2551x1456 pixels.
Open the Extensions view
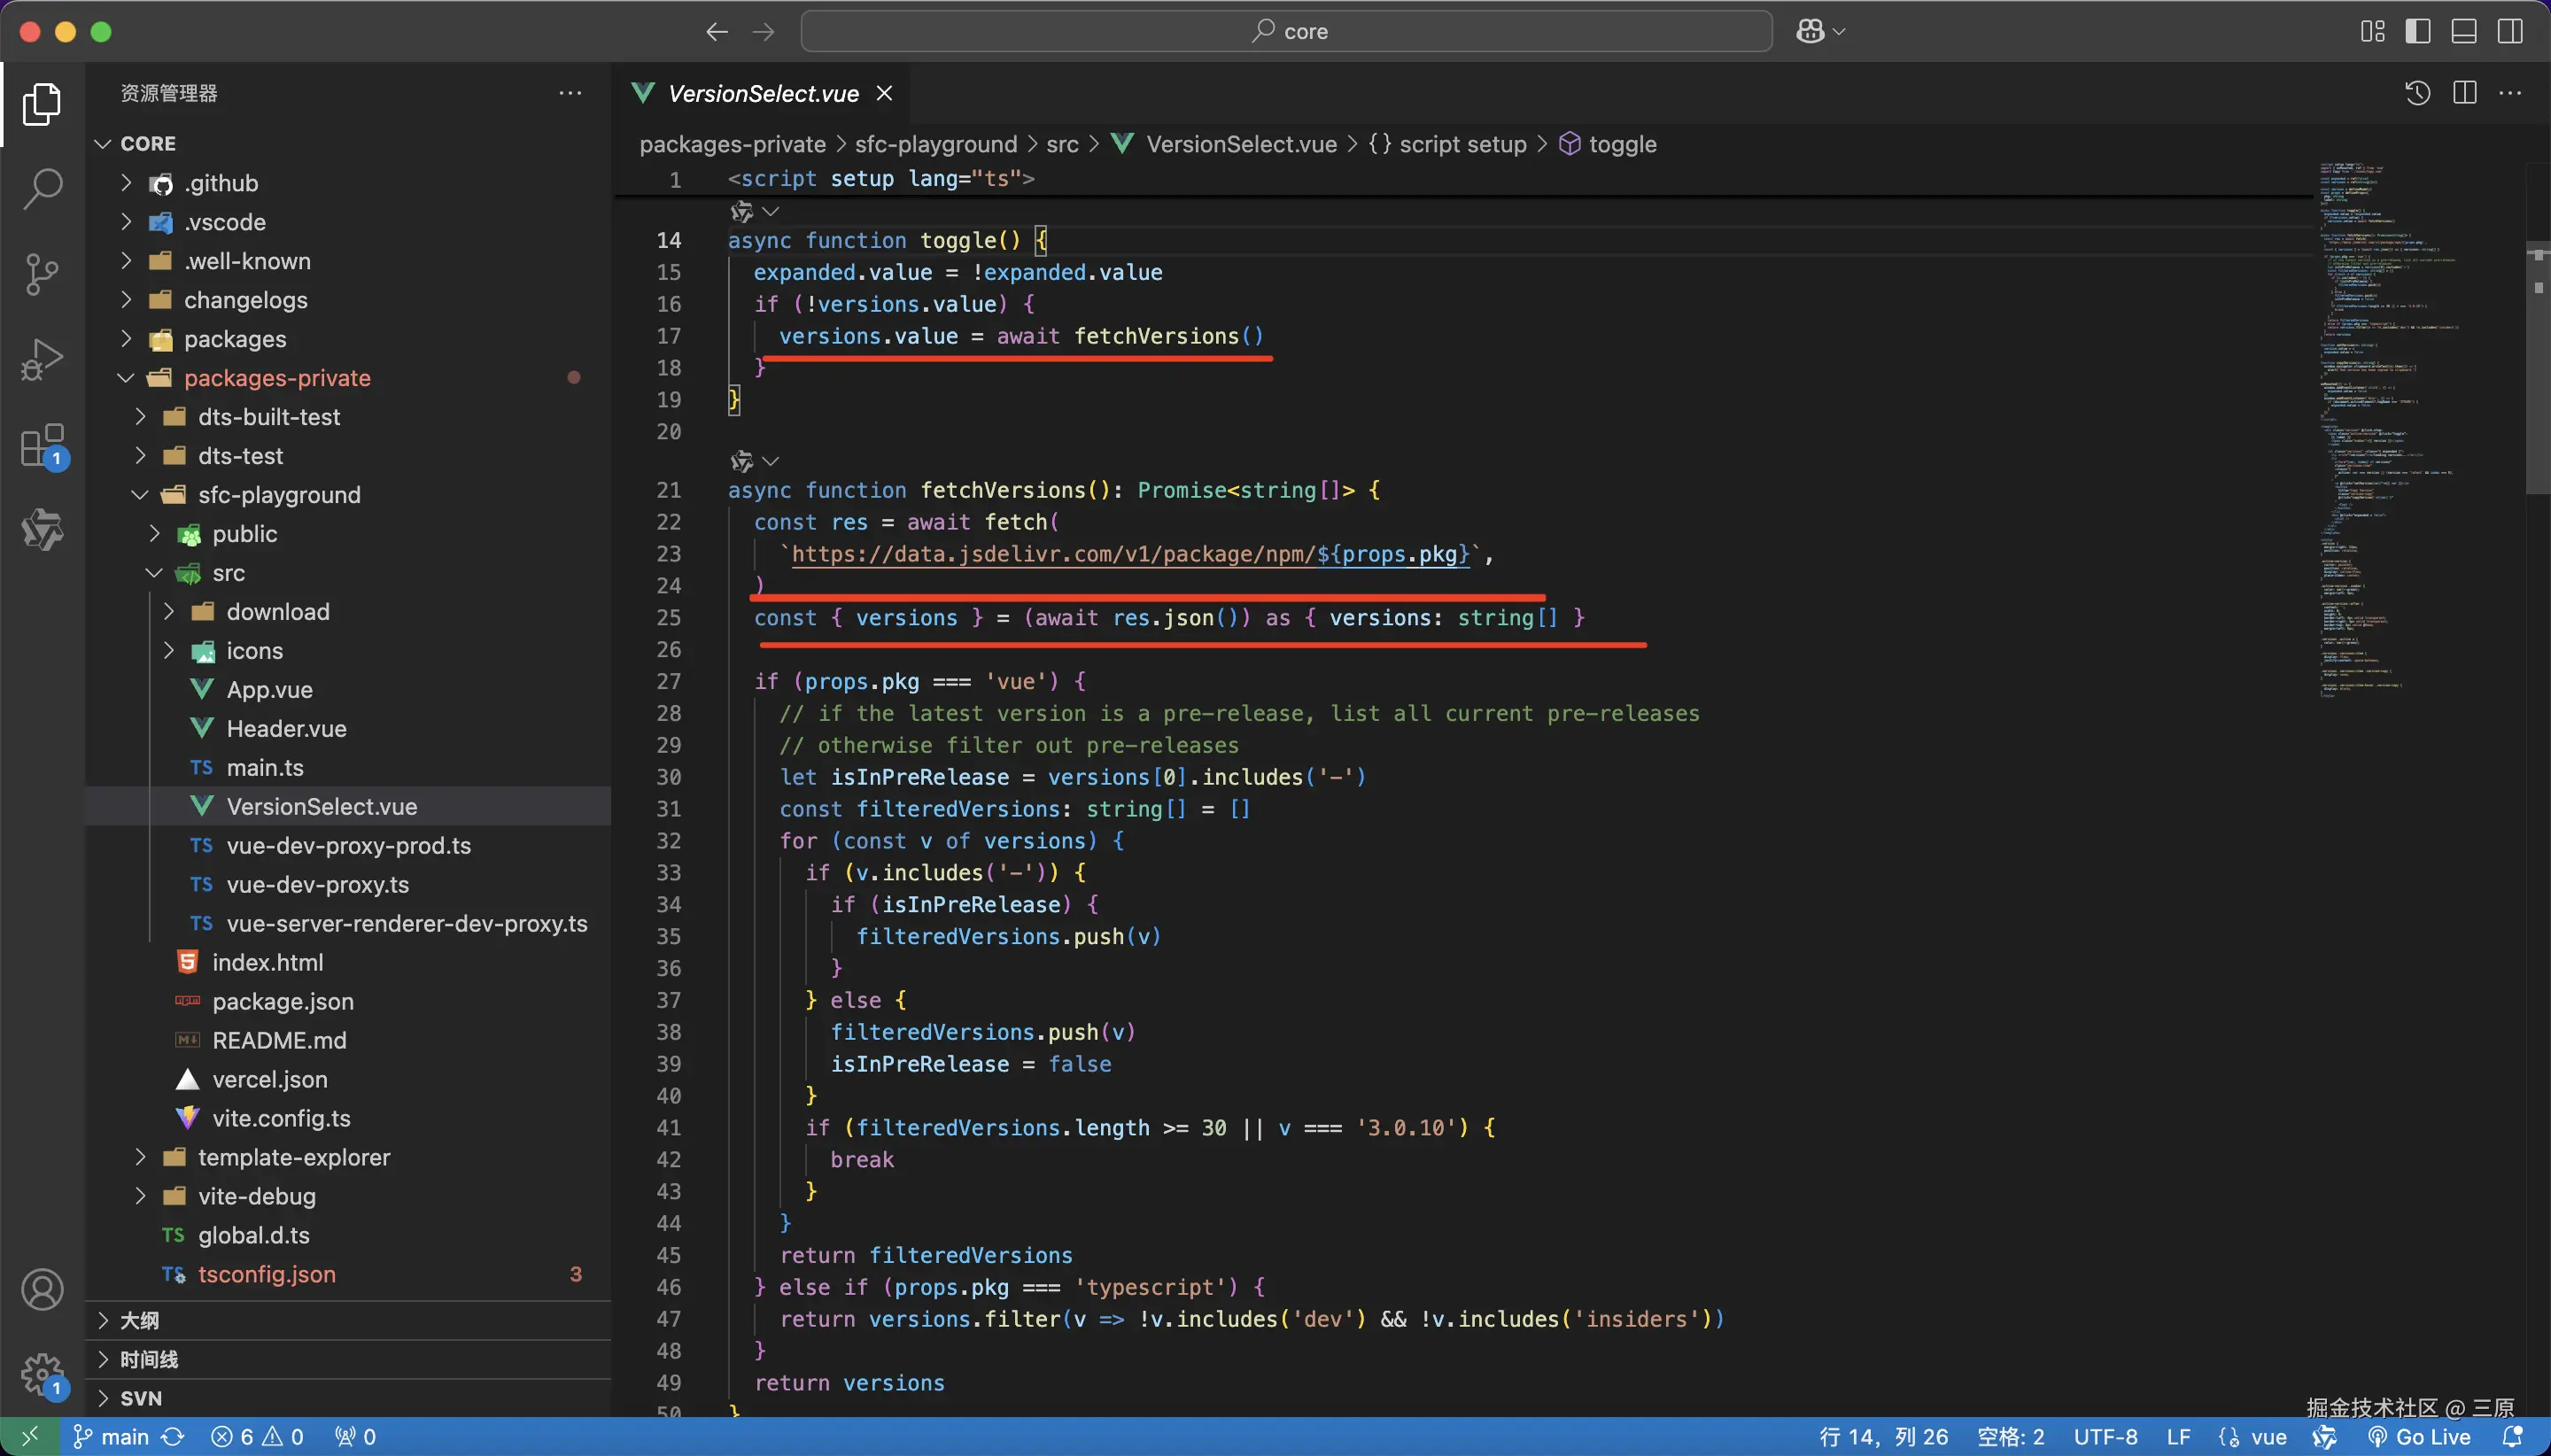click(x=42, y=445)
